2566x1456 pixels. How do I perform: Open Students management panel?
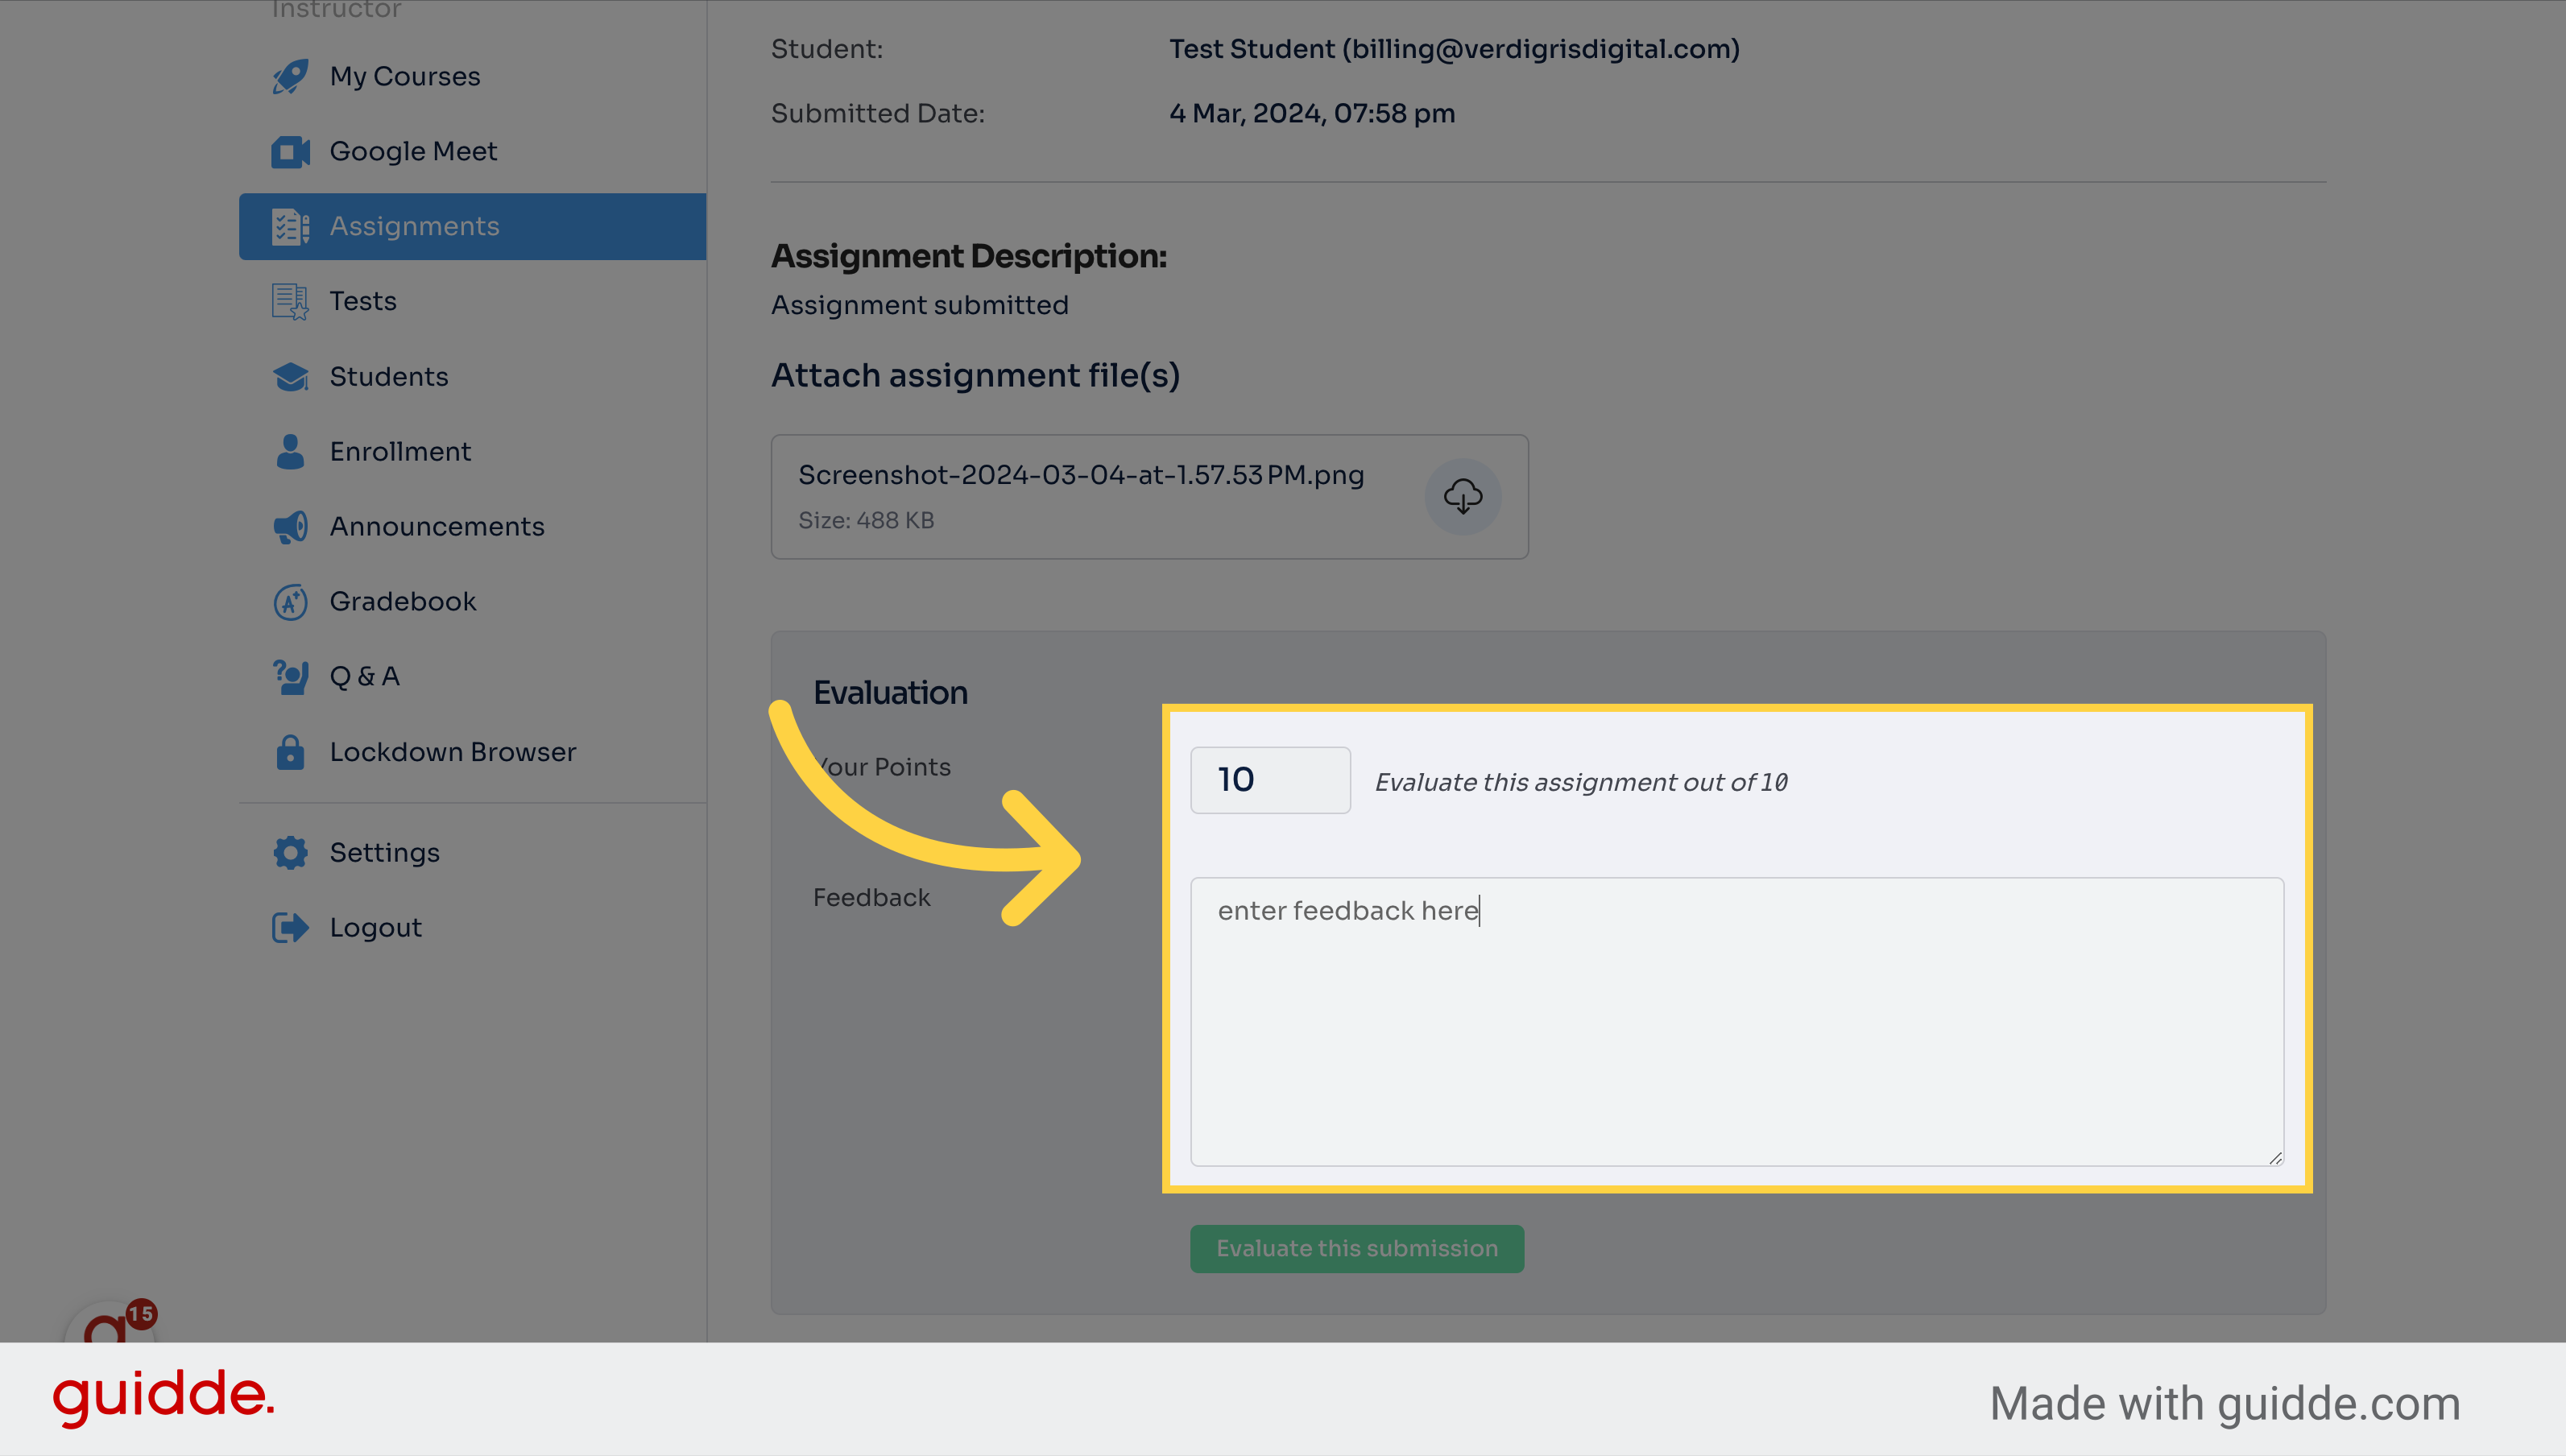coord(387,375)
